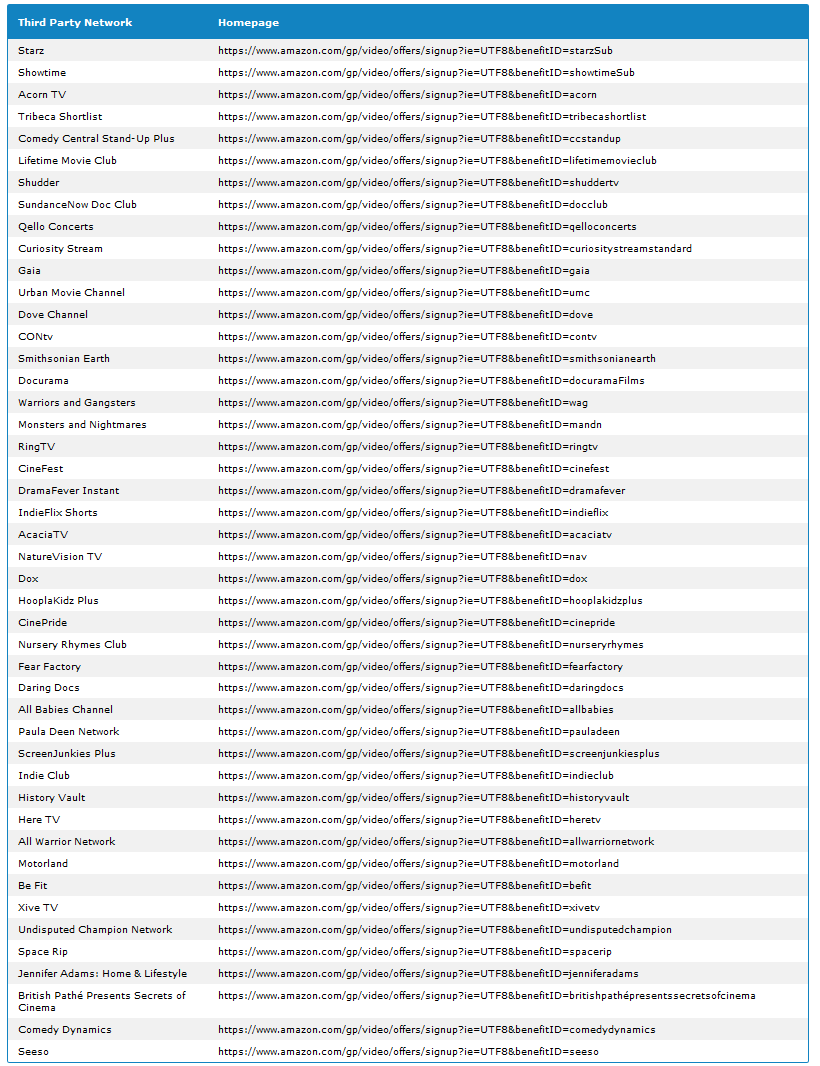820x1066 pixels.
Task: Click the curiositystreamstandard signup URL
Action: click(455, 248)
